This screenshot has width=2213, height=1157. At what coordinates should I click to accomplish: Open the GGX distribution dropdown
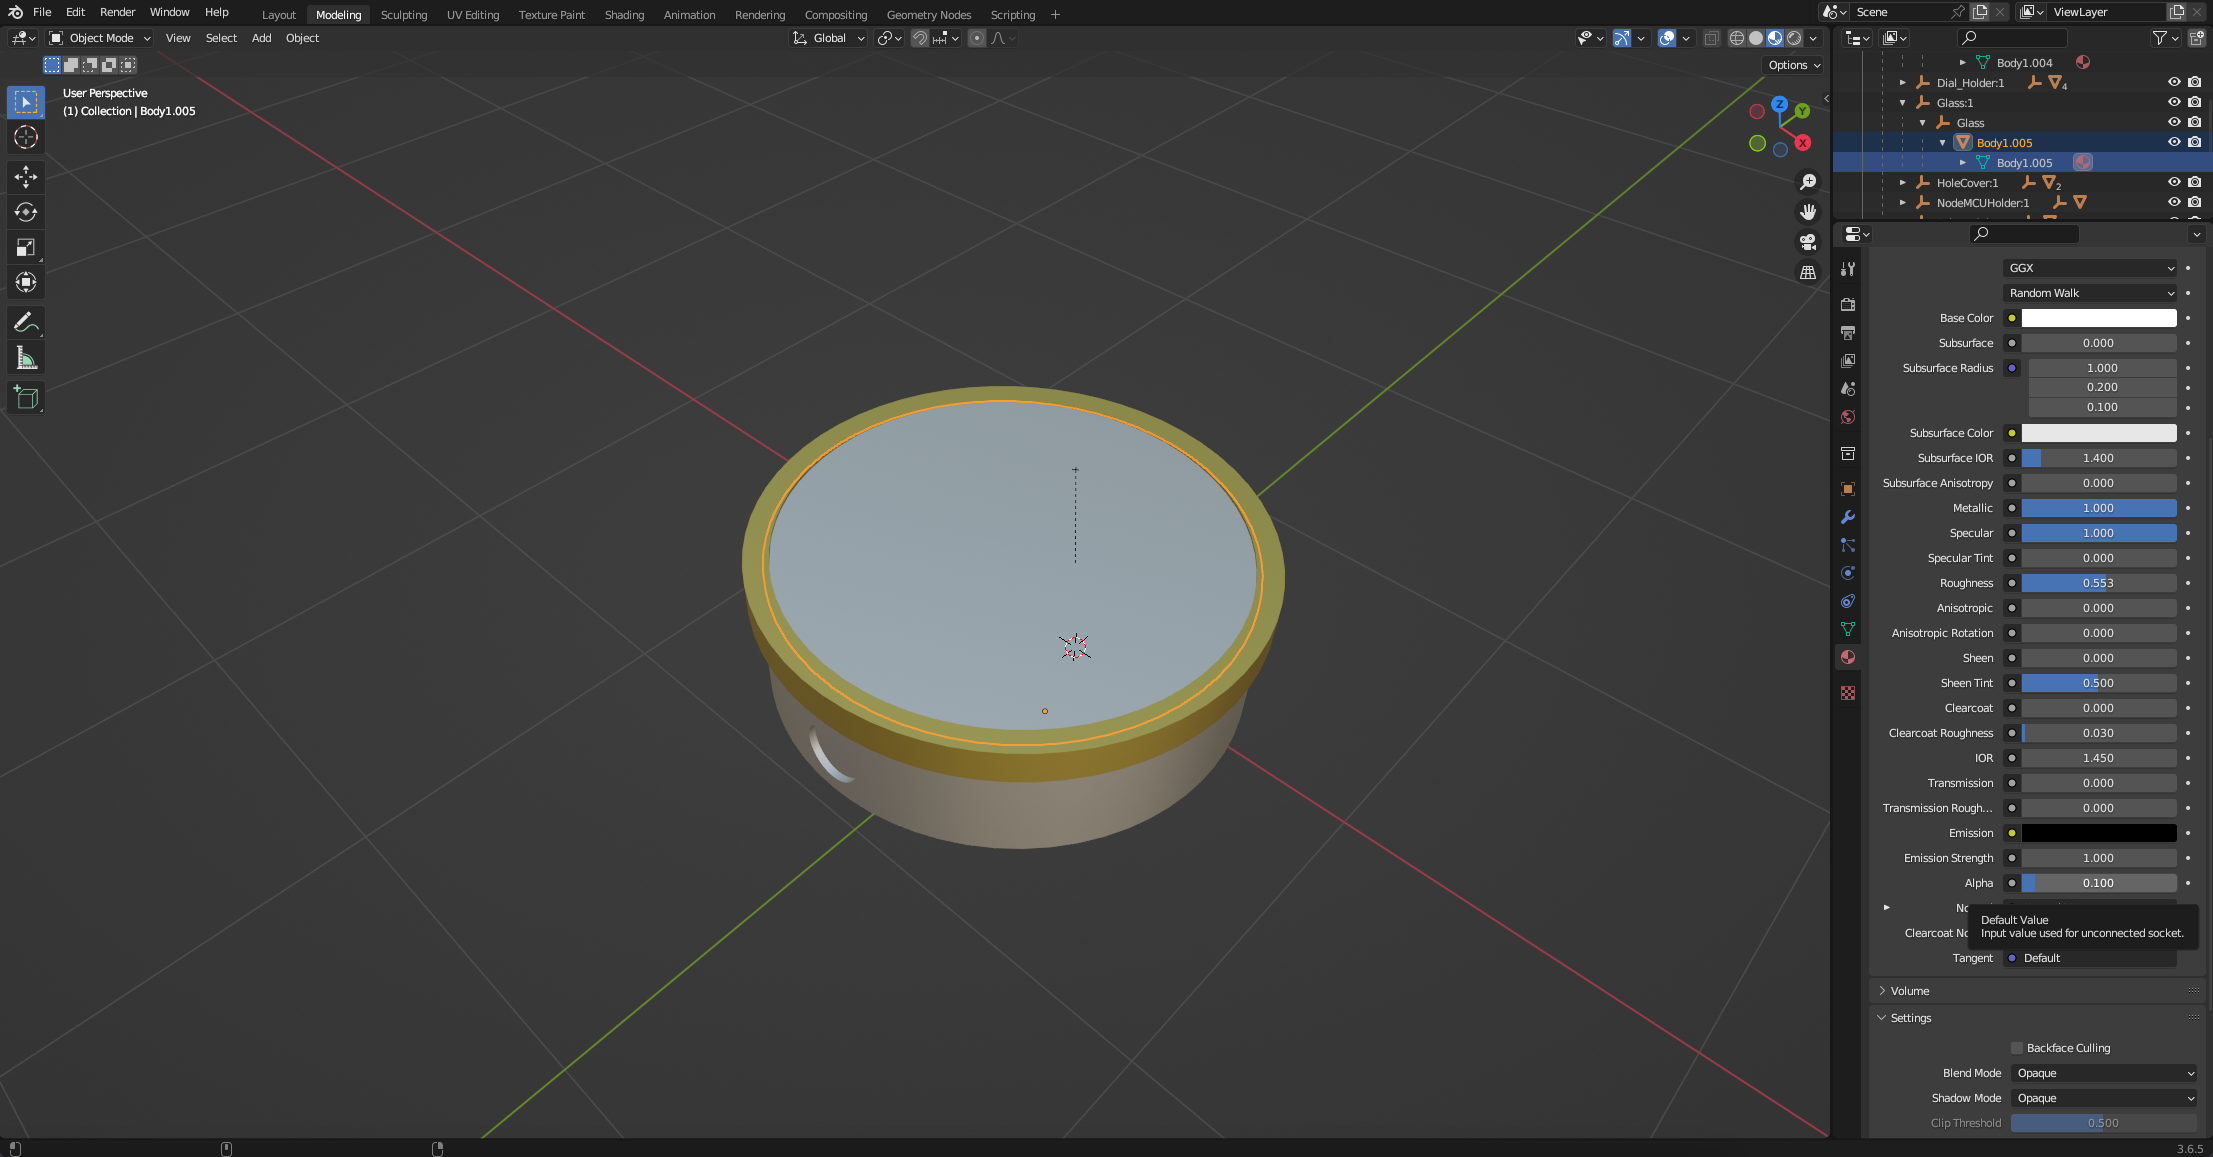2090,268
